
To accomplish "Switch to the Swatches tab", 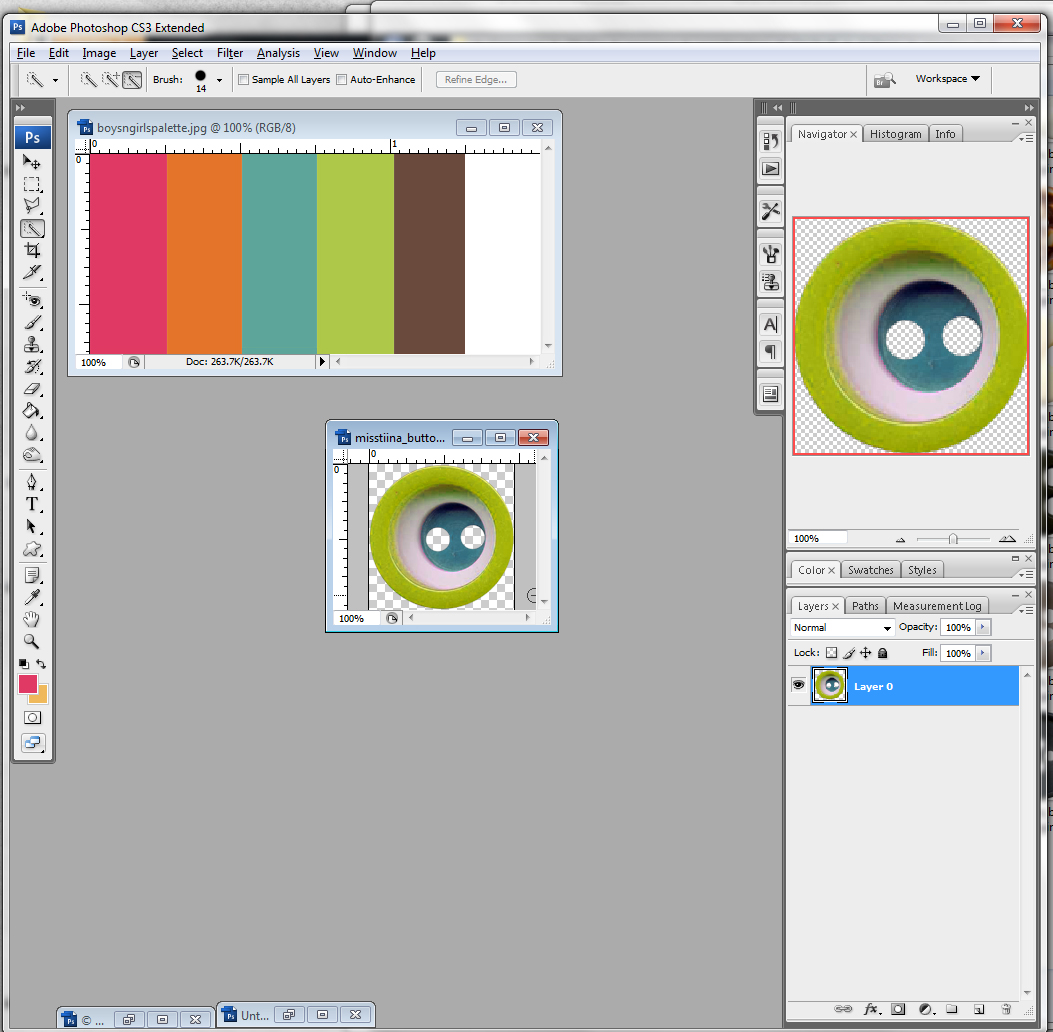I will pos(870,569).
